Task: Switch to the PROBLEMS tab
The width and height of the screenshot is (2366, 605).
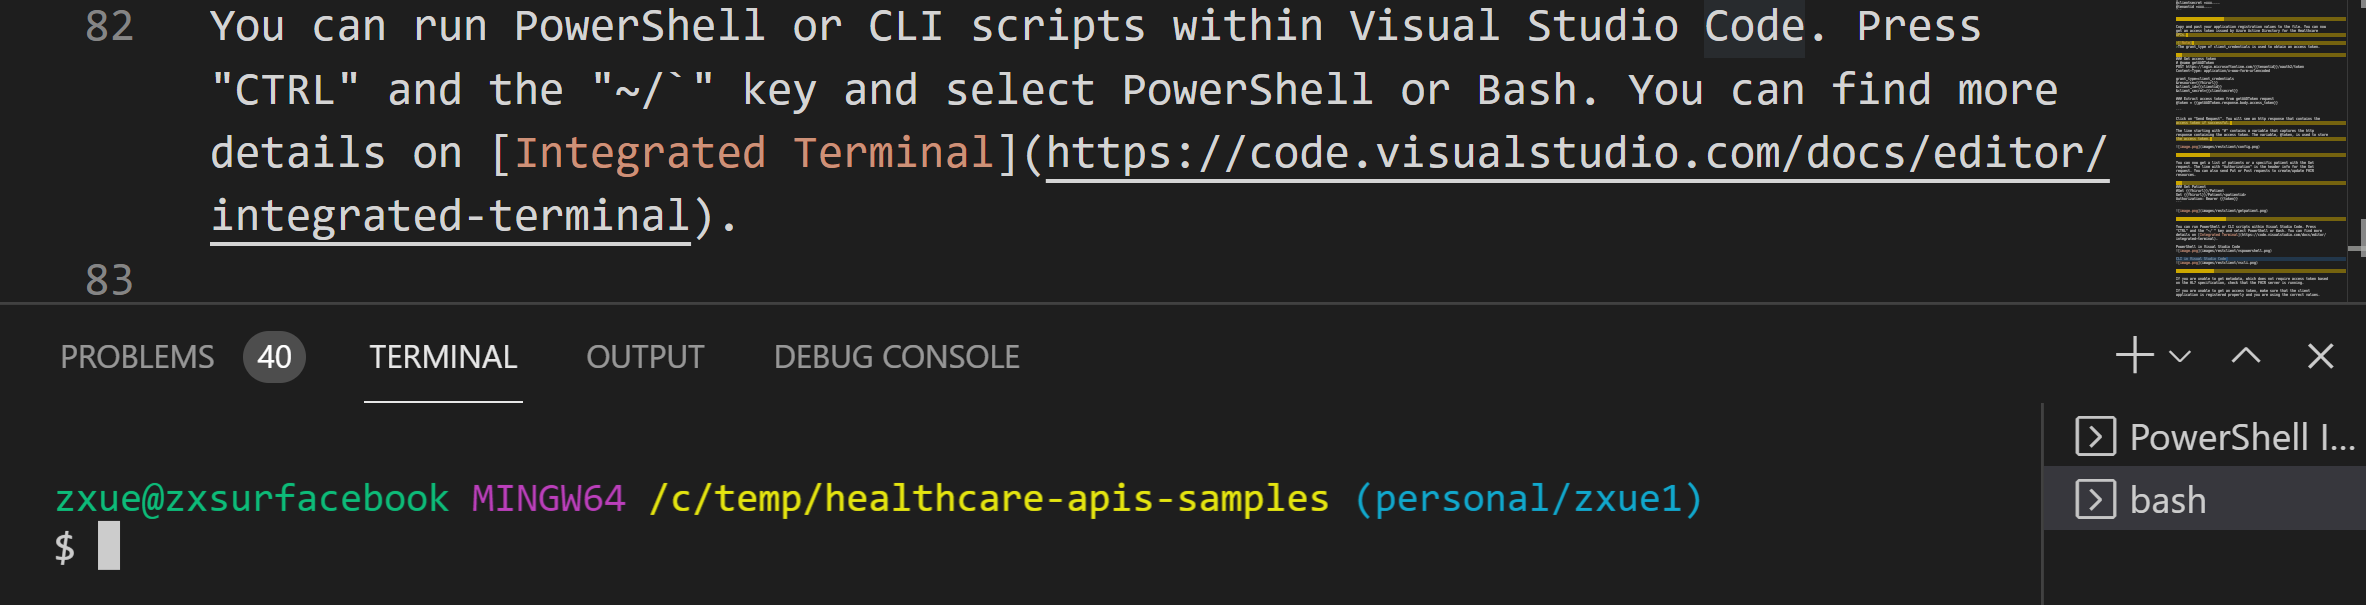Action: tap(136, 356)
